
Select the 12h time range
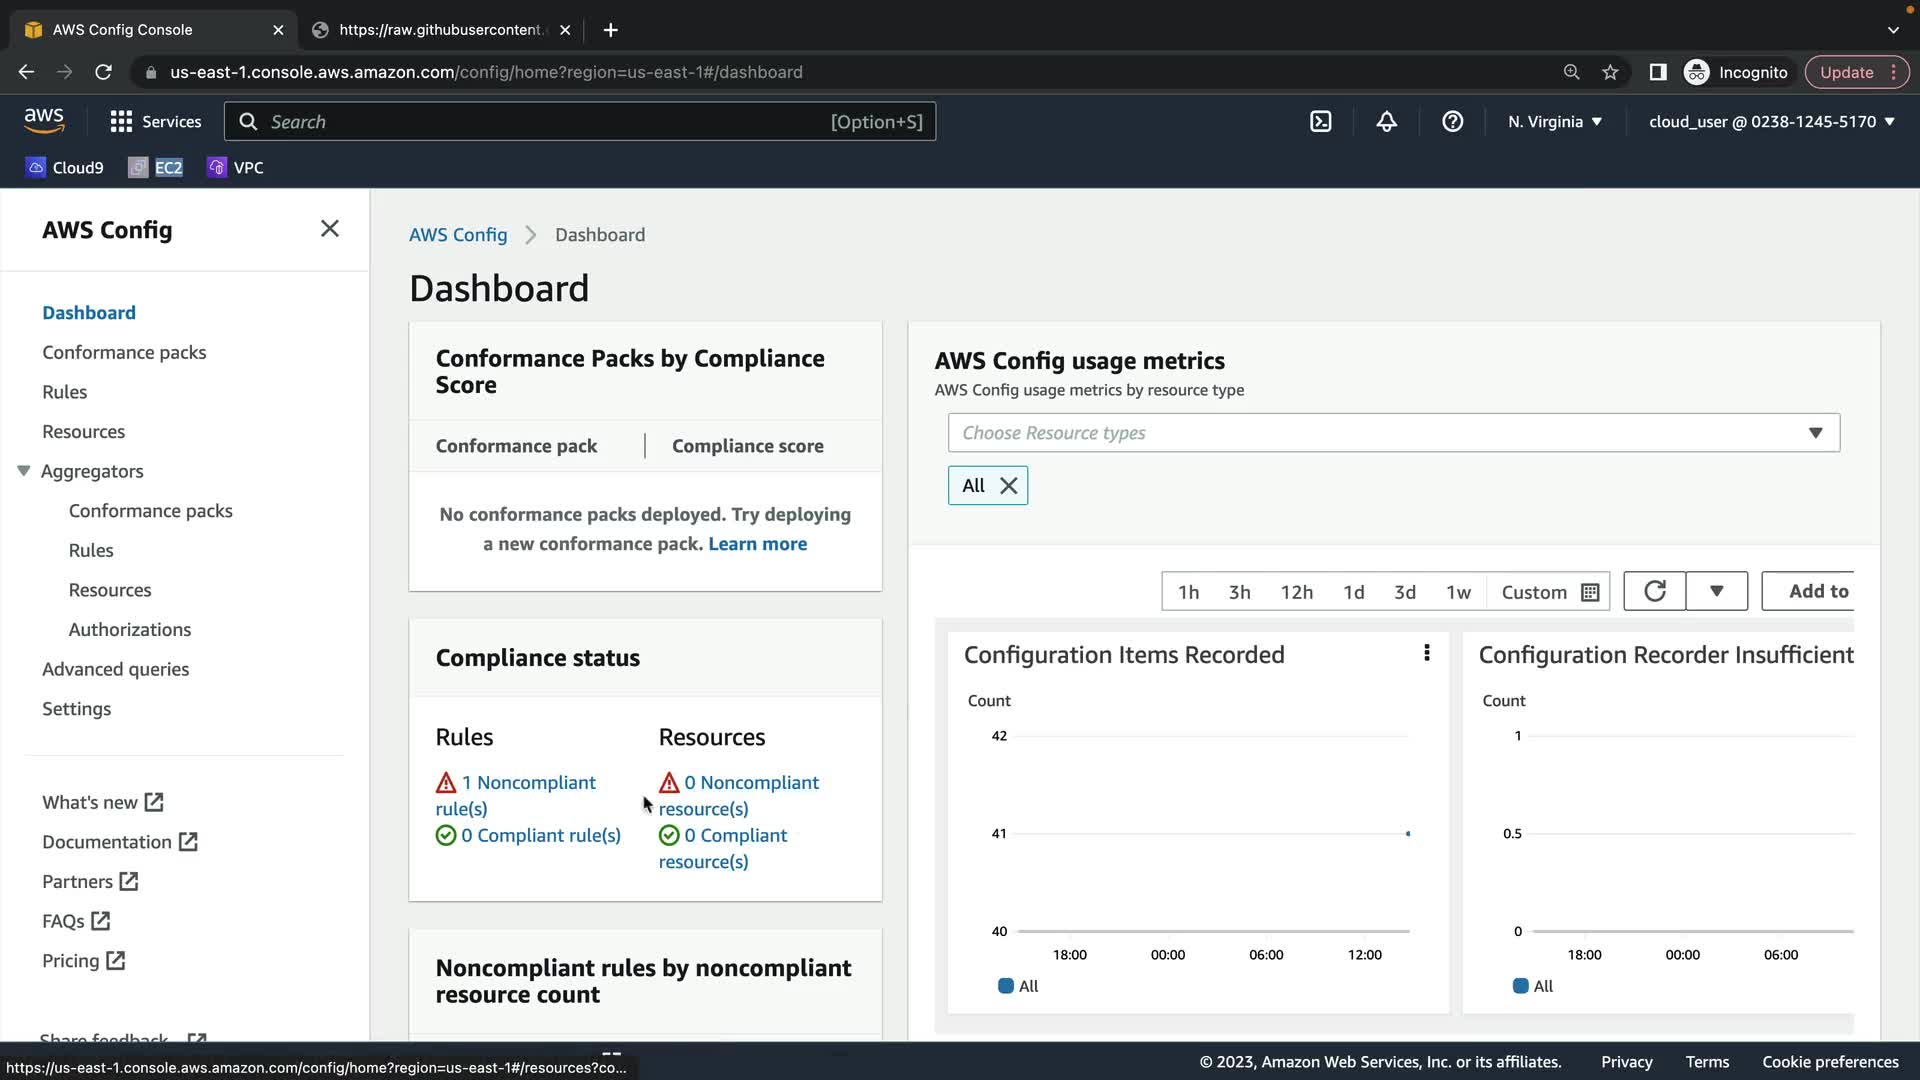click(x=1296, y=592)
